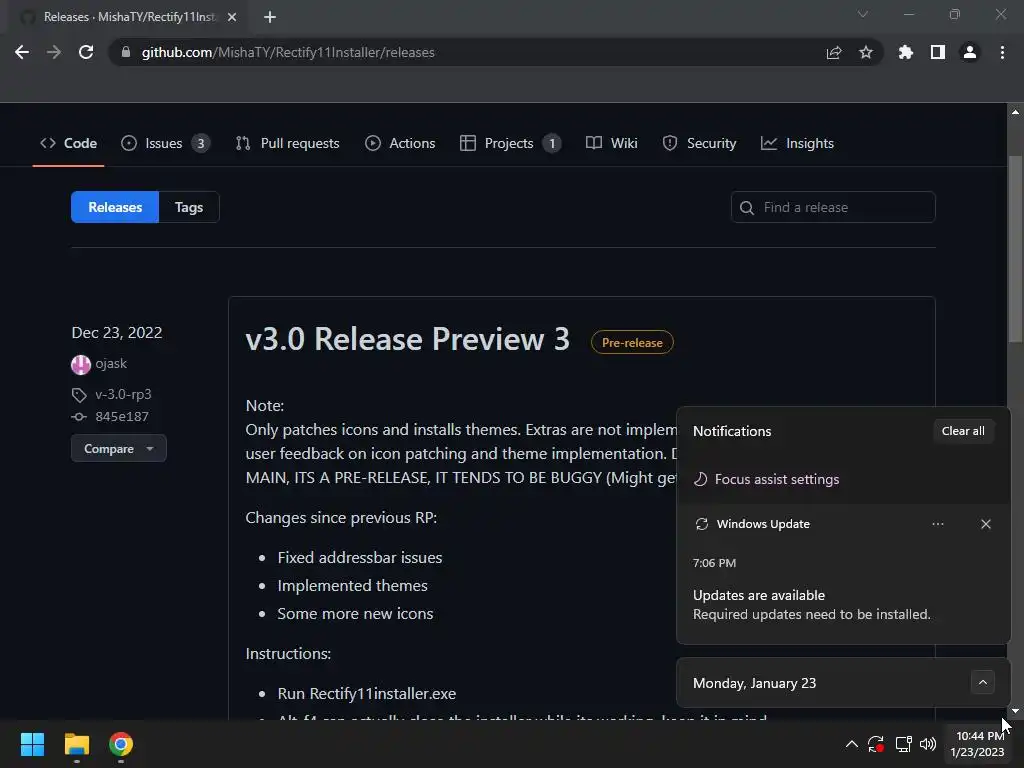Image resolution: width=1024 pixels, height=768 pixels.
Task: Click the Windows Update tray icon
Action: [x=876, y=744]
